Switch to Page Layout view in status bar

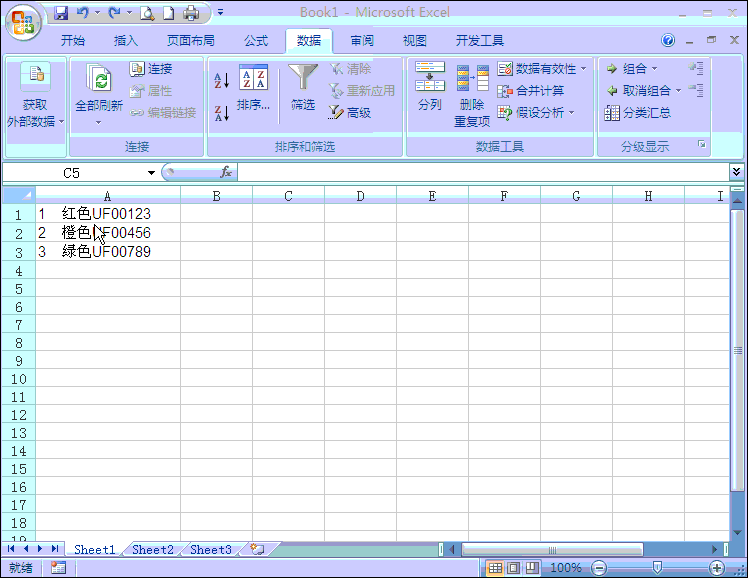tap(513, 568)
